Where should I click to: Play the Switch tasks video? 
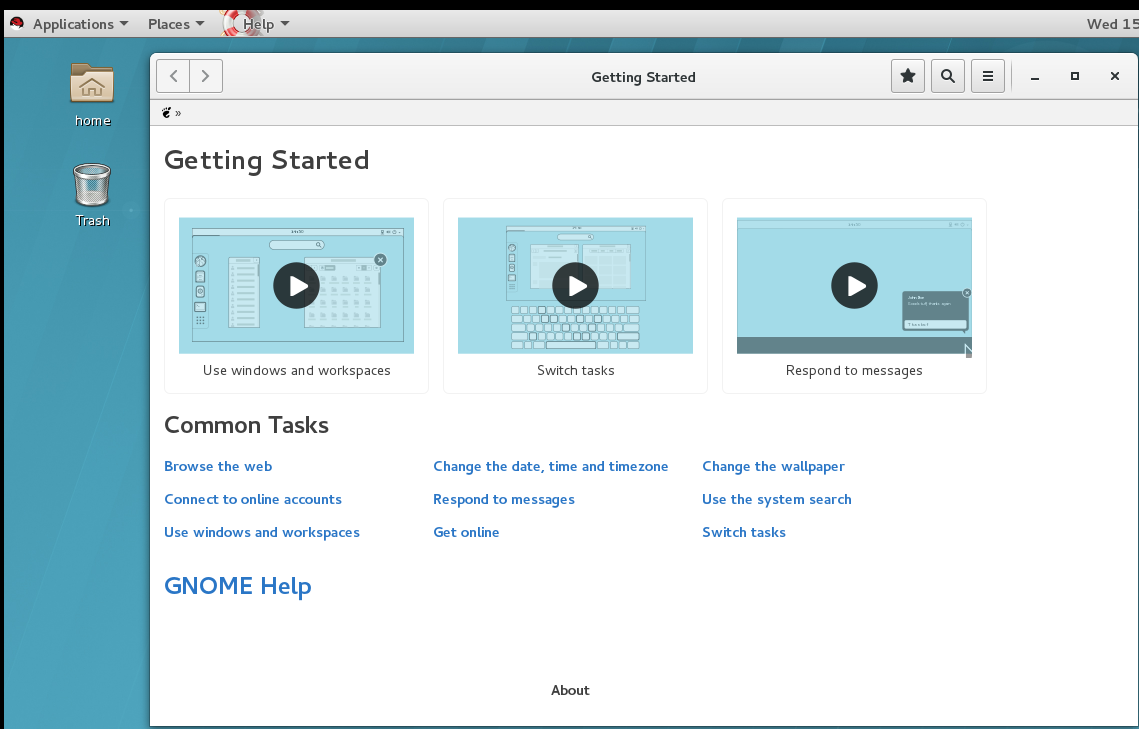pos(575,285)
